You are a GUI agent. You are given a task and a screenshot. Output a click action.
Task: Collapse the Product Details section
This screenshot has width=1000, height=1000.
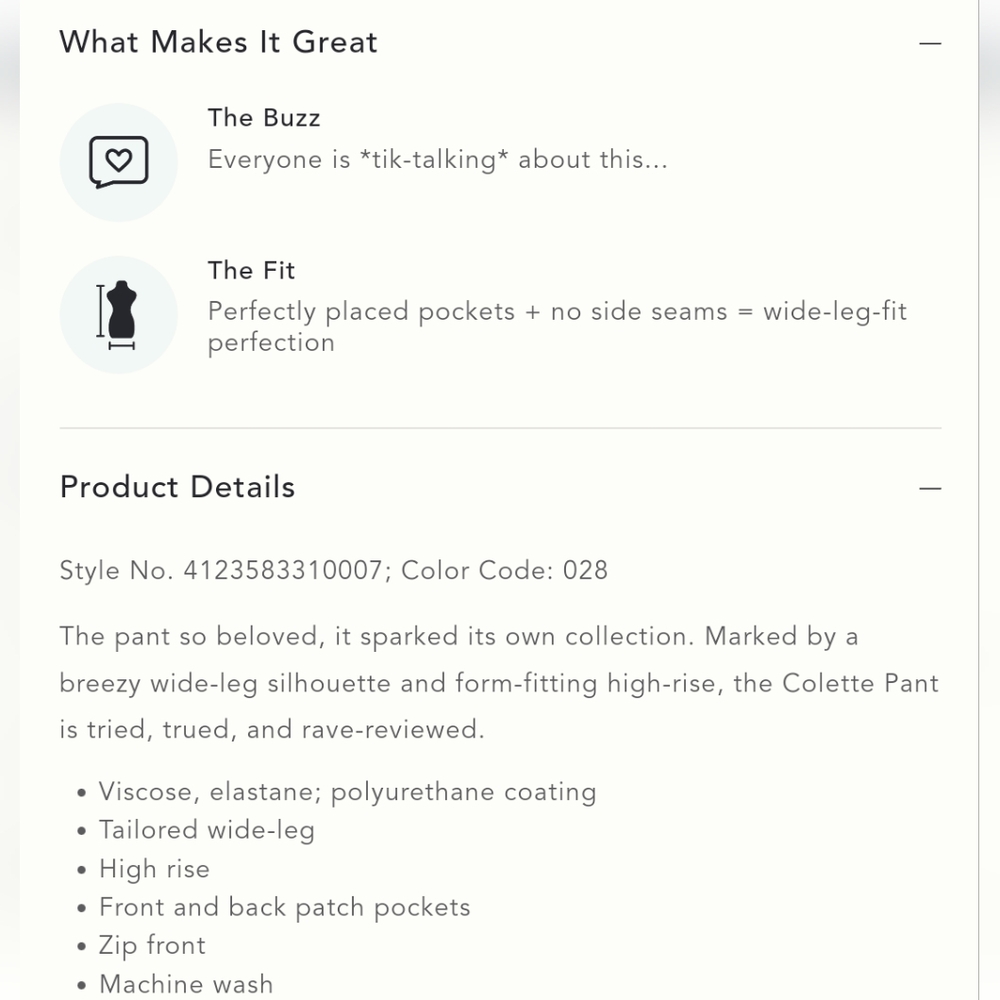(930, 489)
